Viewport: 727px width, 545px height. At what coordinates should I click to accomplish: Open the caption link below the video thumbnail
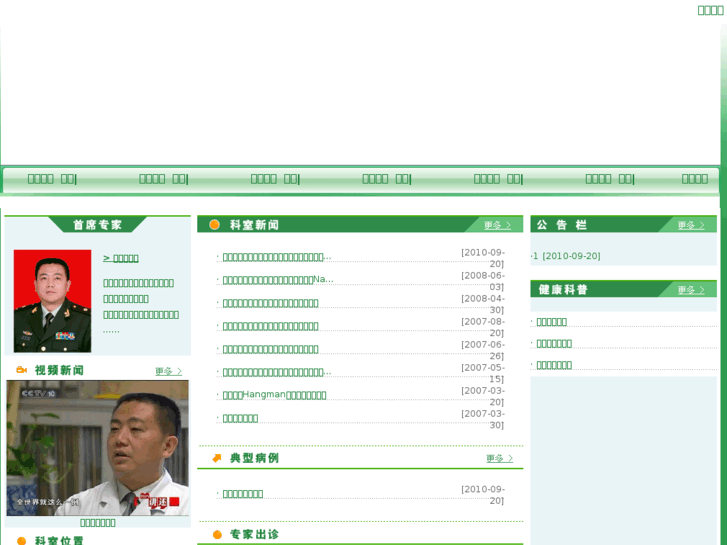[x=97, y=523]
